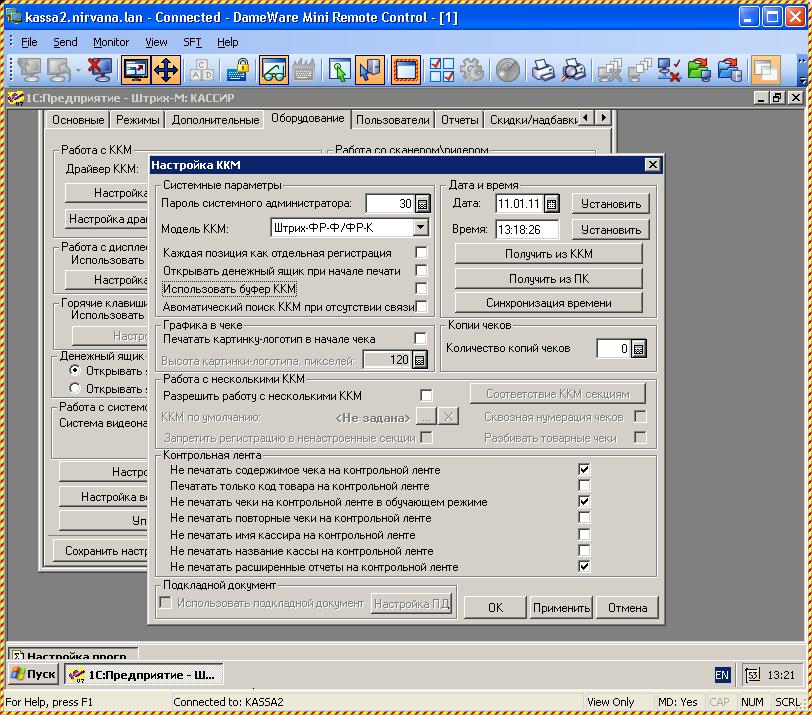Click Синхронизация времени button
This screenshot has height=715, width=812.
pyautogui.click(x=548, y=303)
